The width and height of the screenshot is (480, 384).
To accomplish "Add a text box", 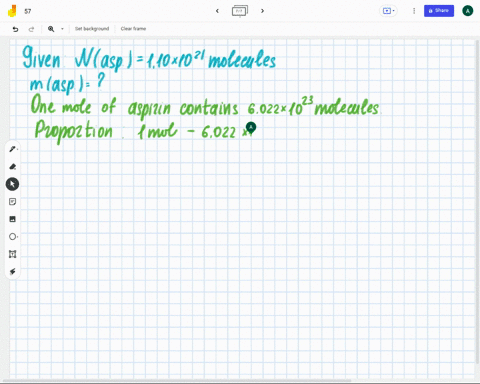I will point(12,254).
